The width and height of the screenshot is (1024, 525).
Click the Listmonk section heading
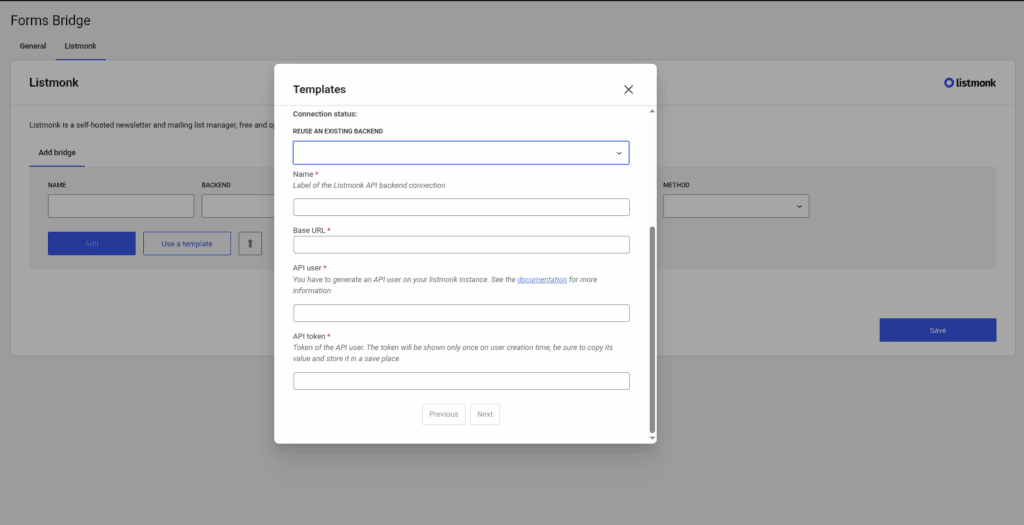[54, 83]
